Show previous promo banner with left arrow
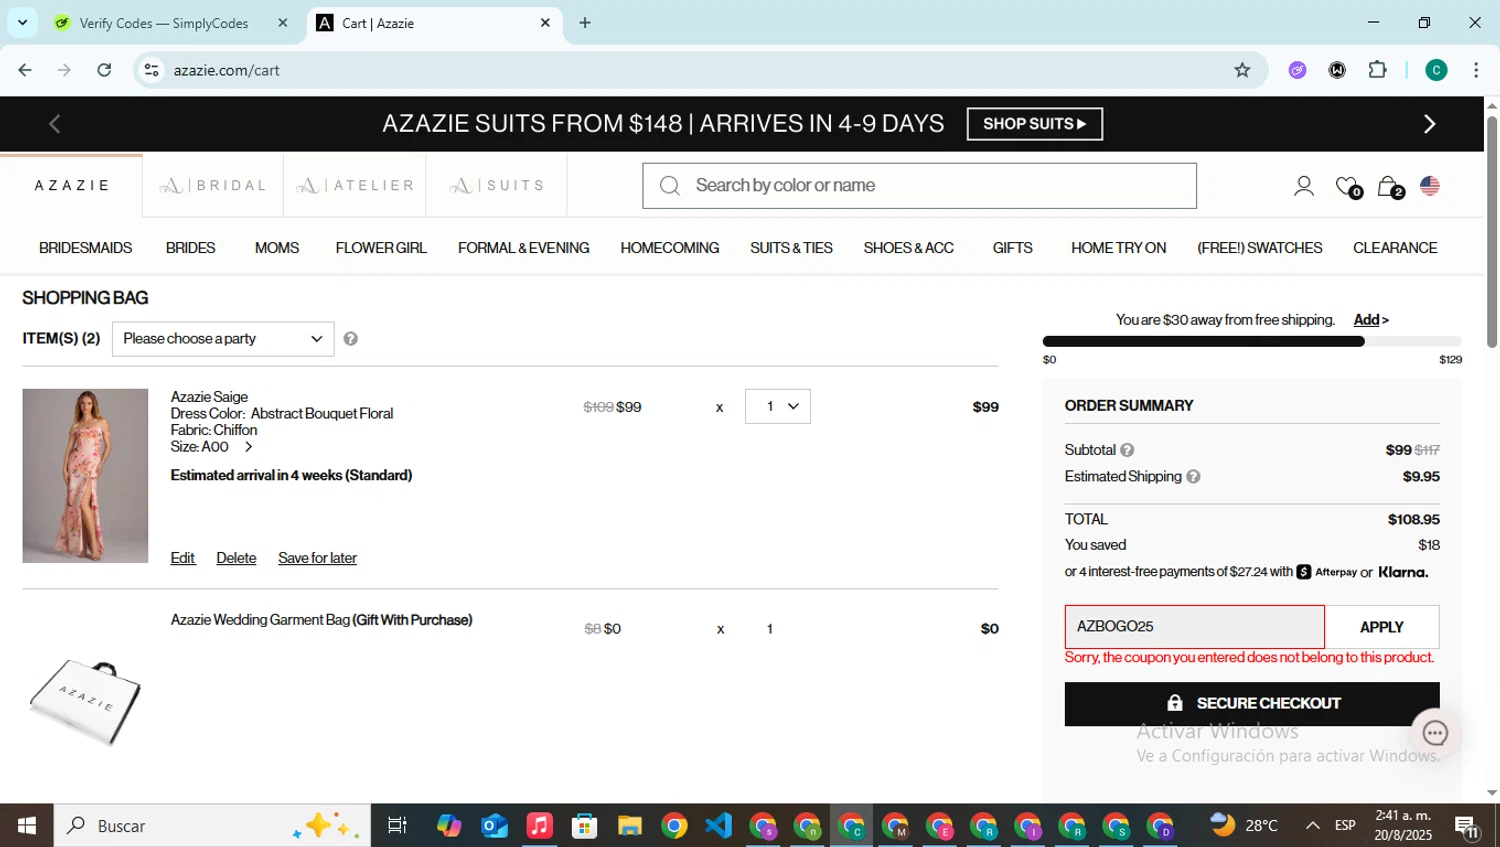 click(55, 124)
